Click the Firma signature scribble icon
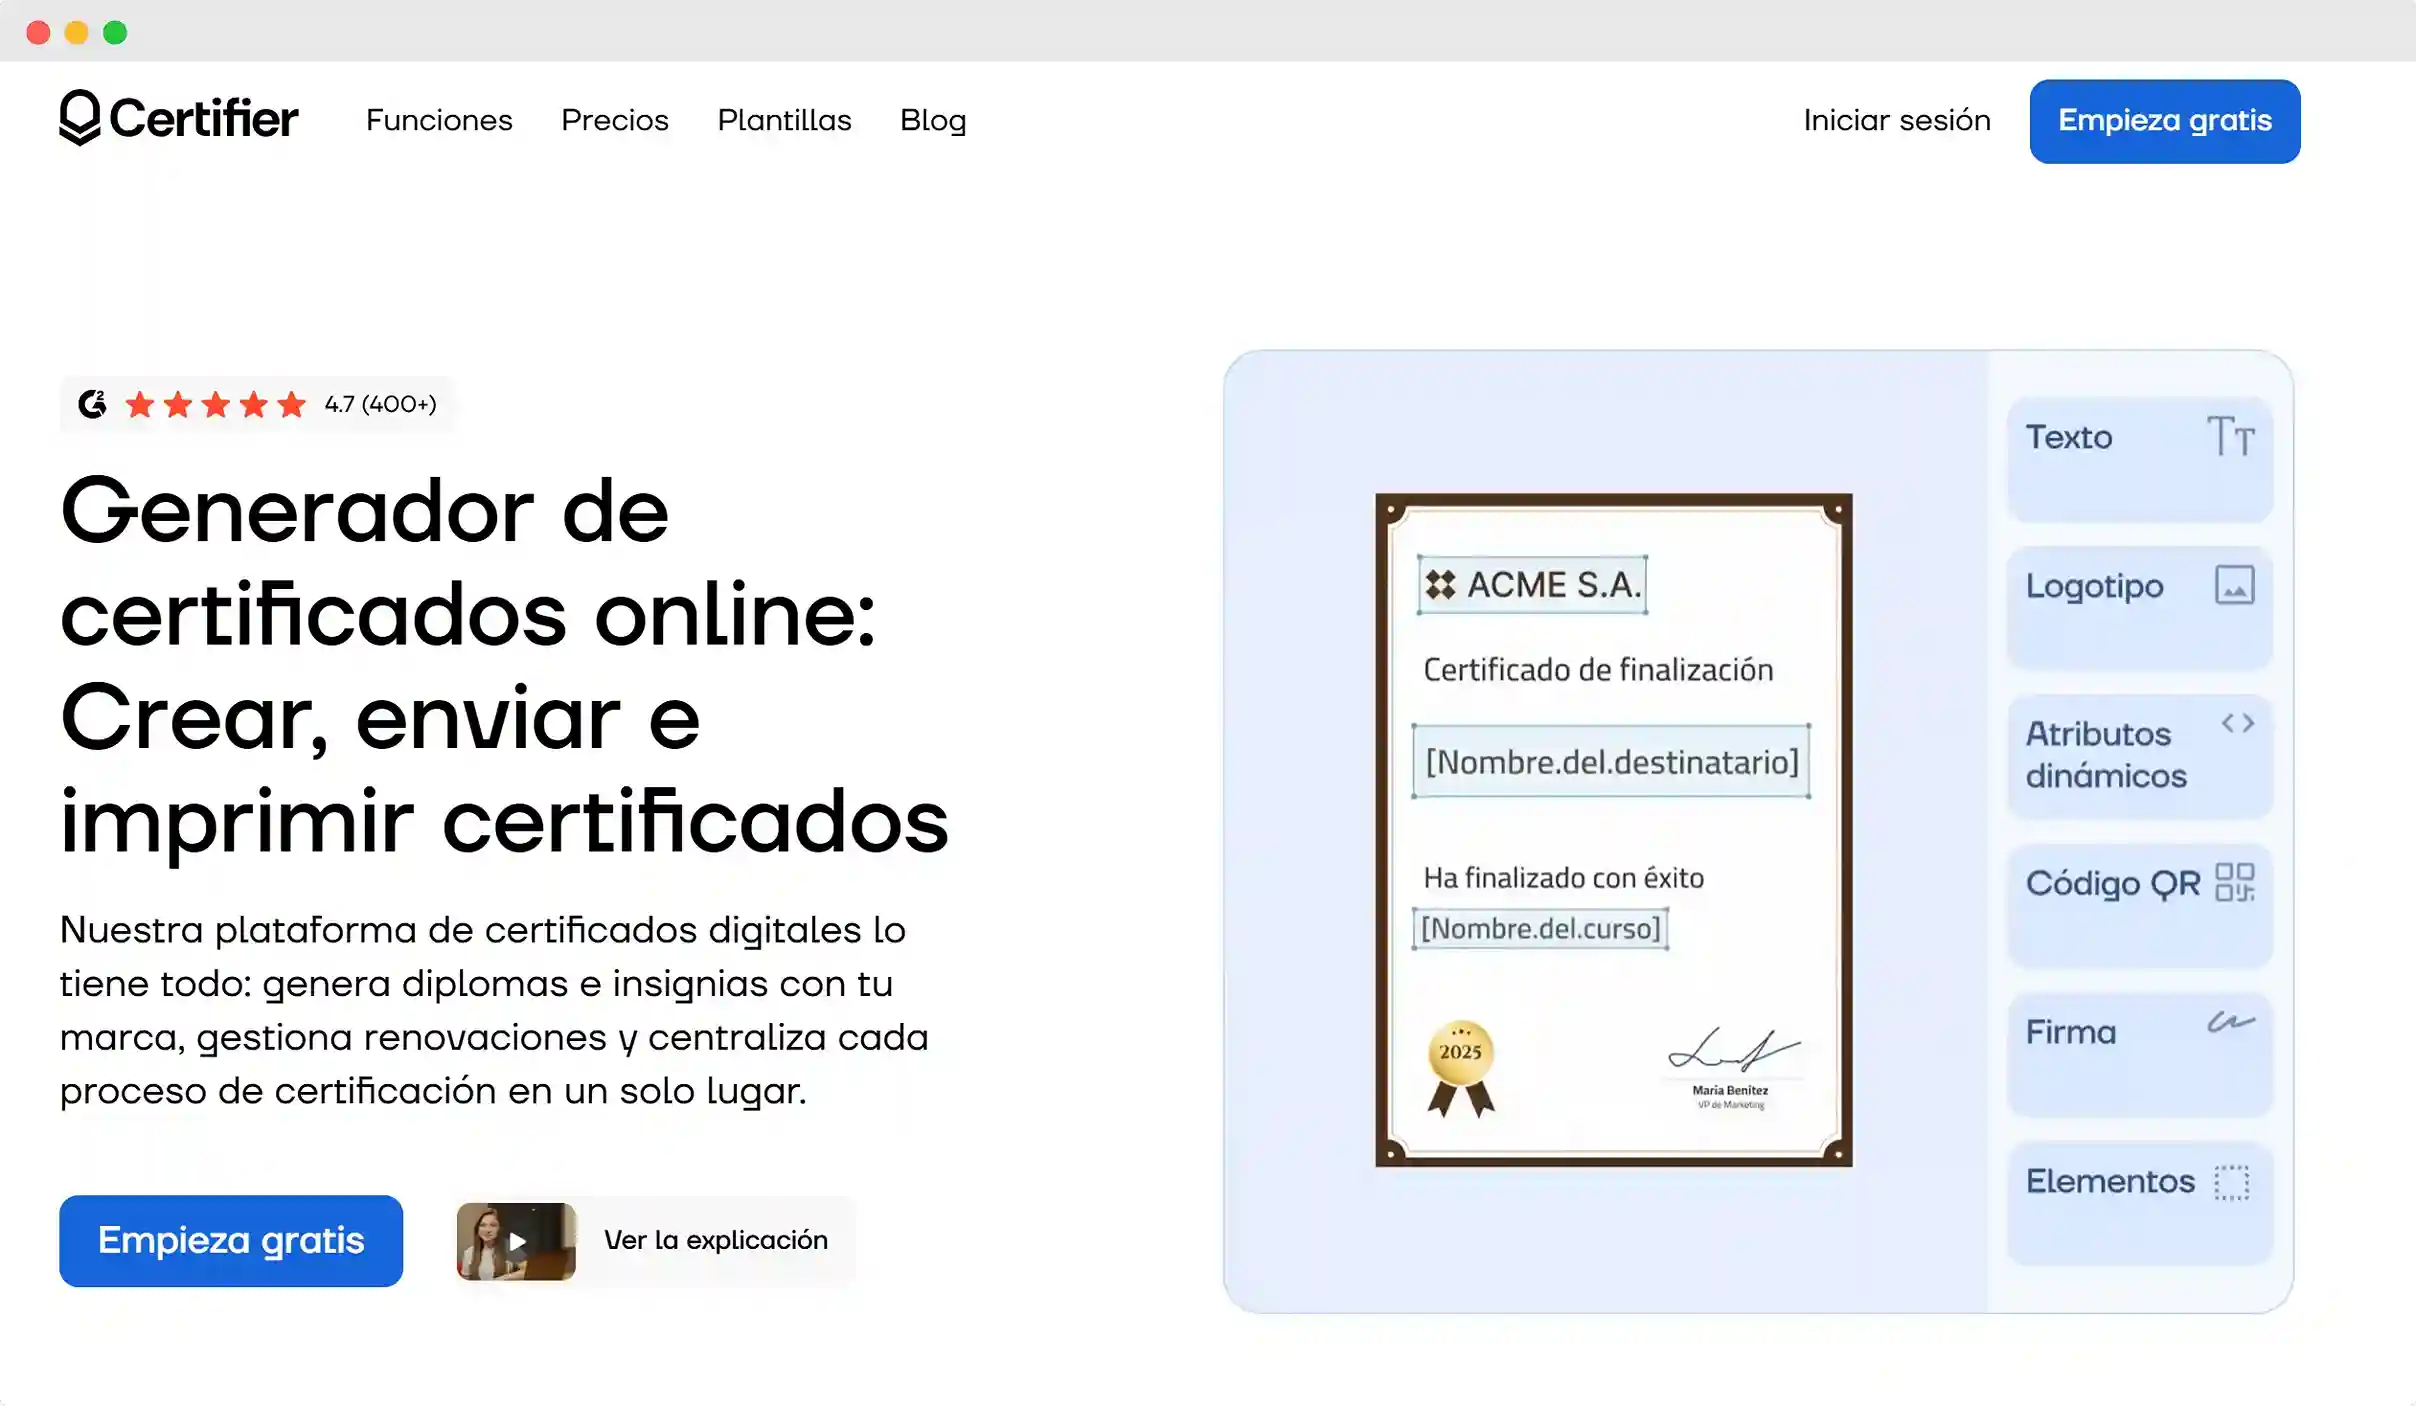 tap(2231, 1022)
